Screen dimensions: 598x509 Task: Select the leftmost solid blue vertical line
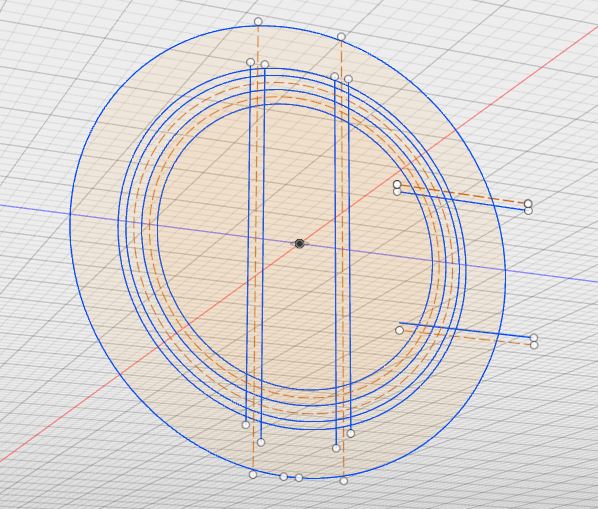[x=248, y=244]
